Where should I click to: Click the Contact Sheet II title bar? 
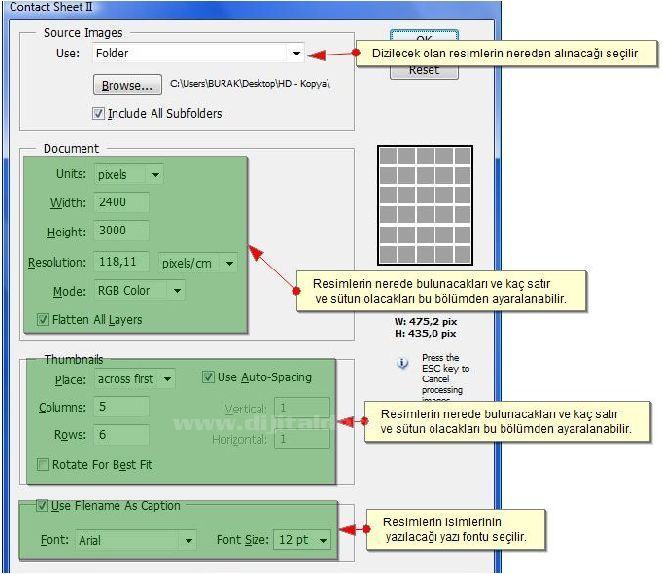pos(252,8)
